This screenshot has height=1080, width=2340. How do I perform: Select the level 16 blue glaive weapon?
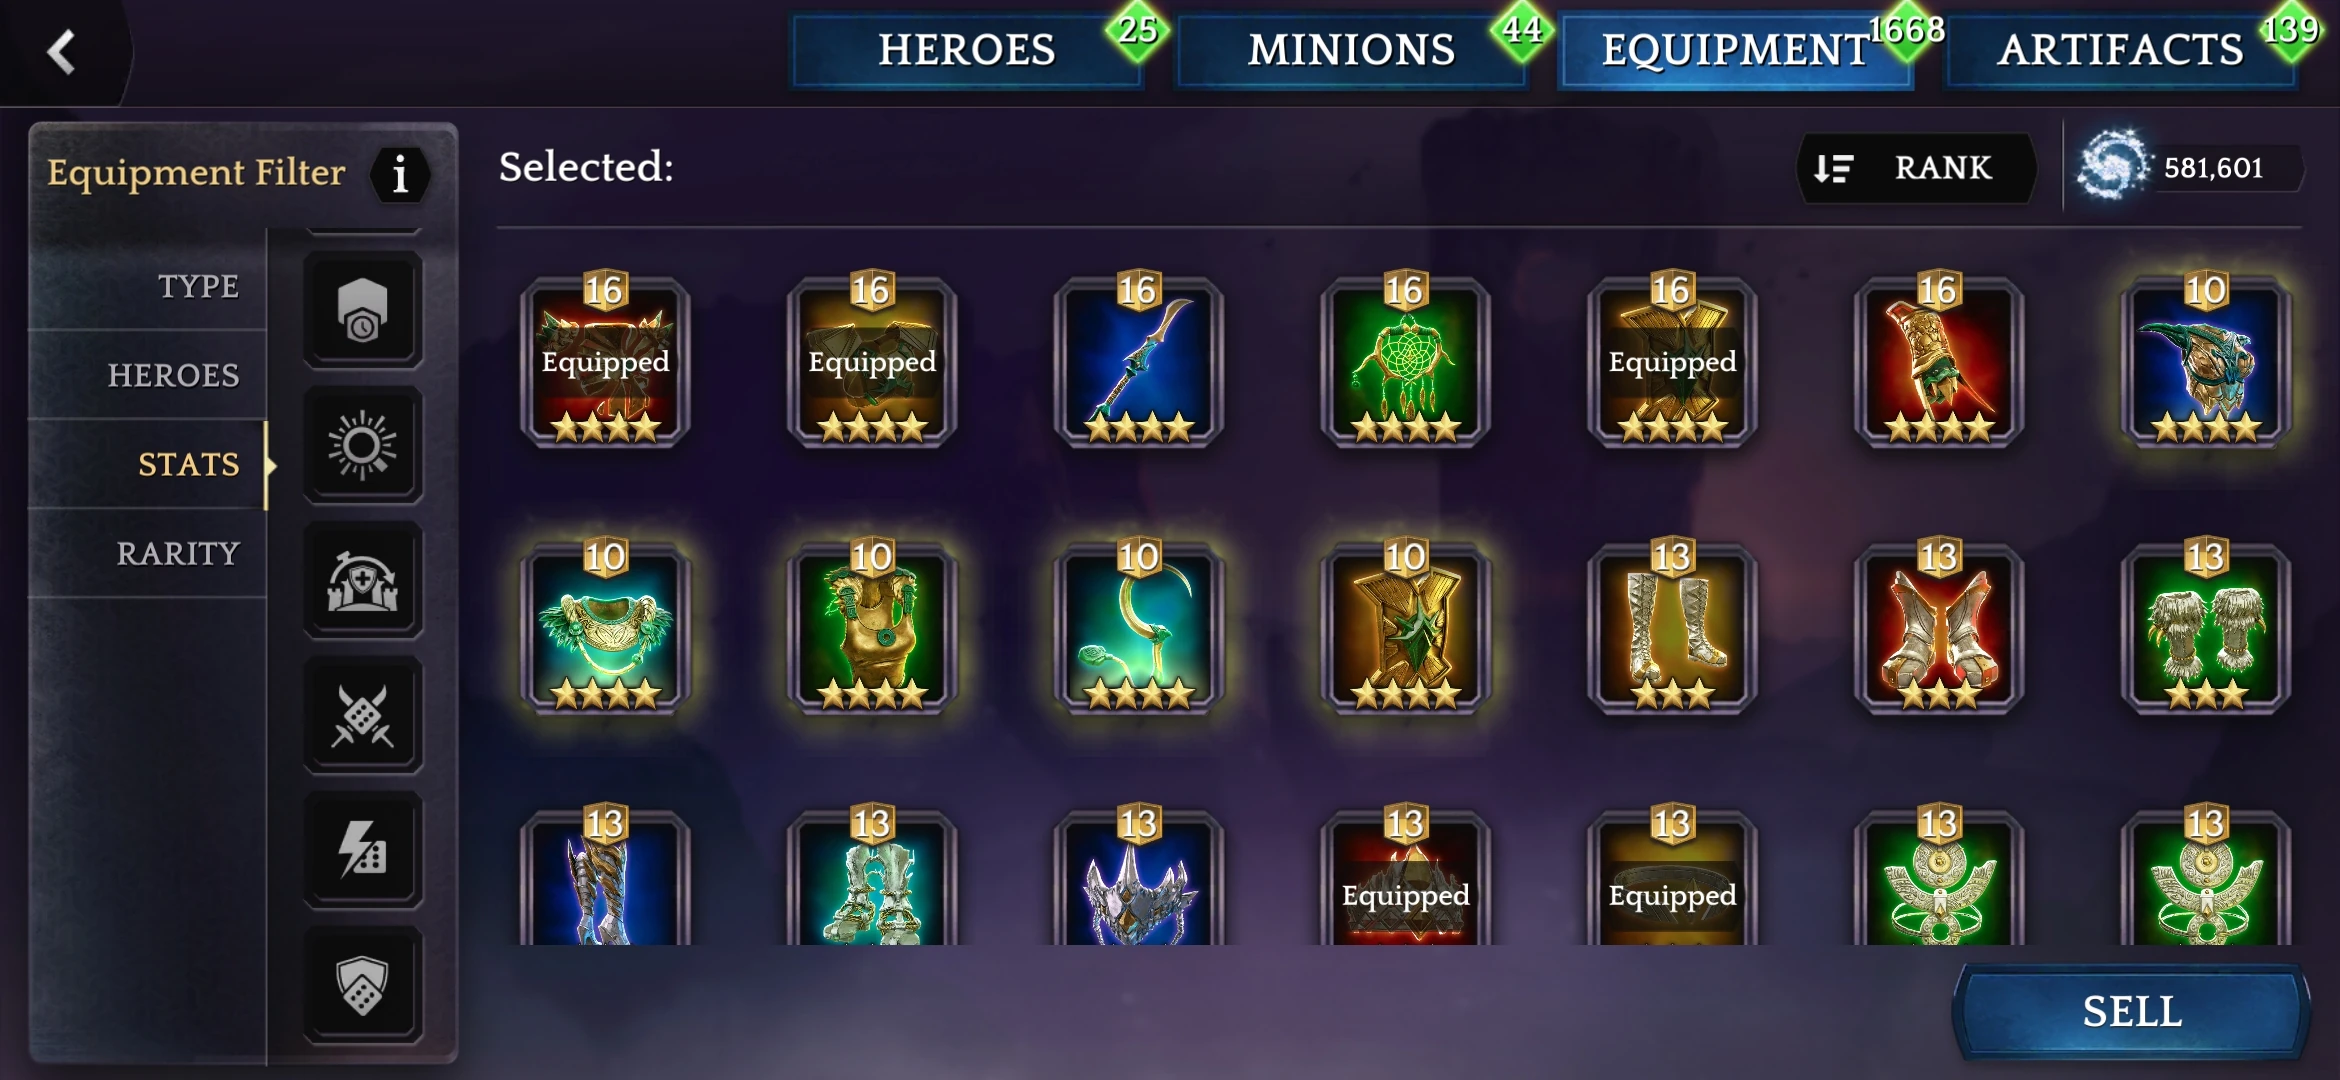(1139, 362)
